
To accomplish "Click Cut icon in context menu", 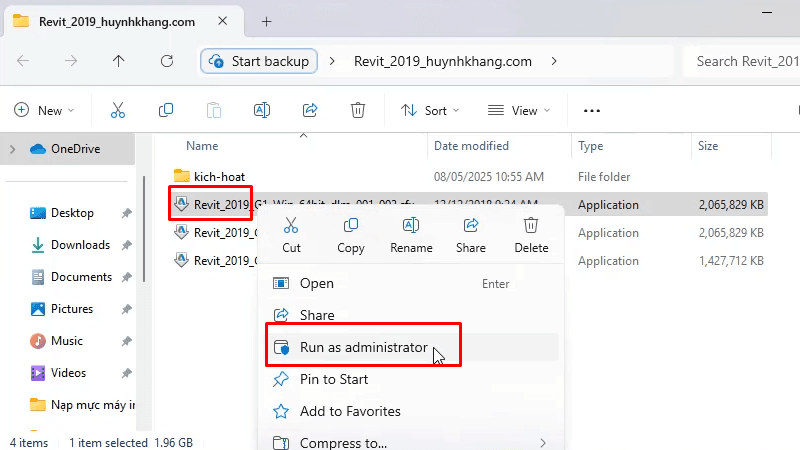I will (291, 226).
